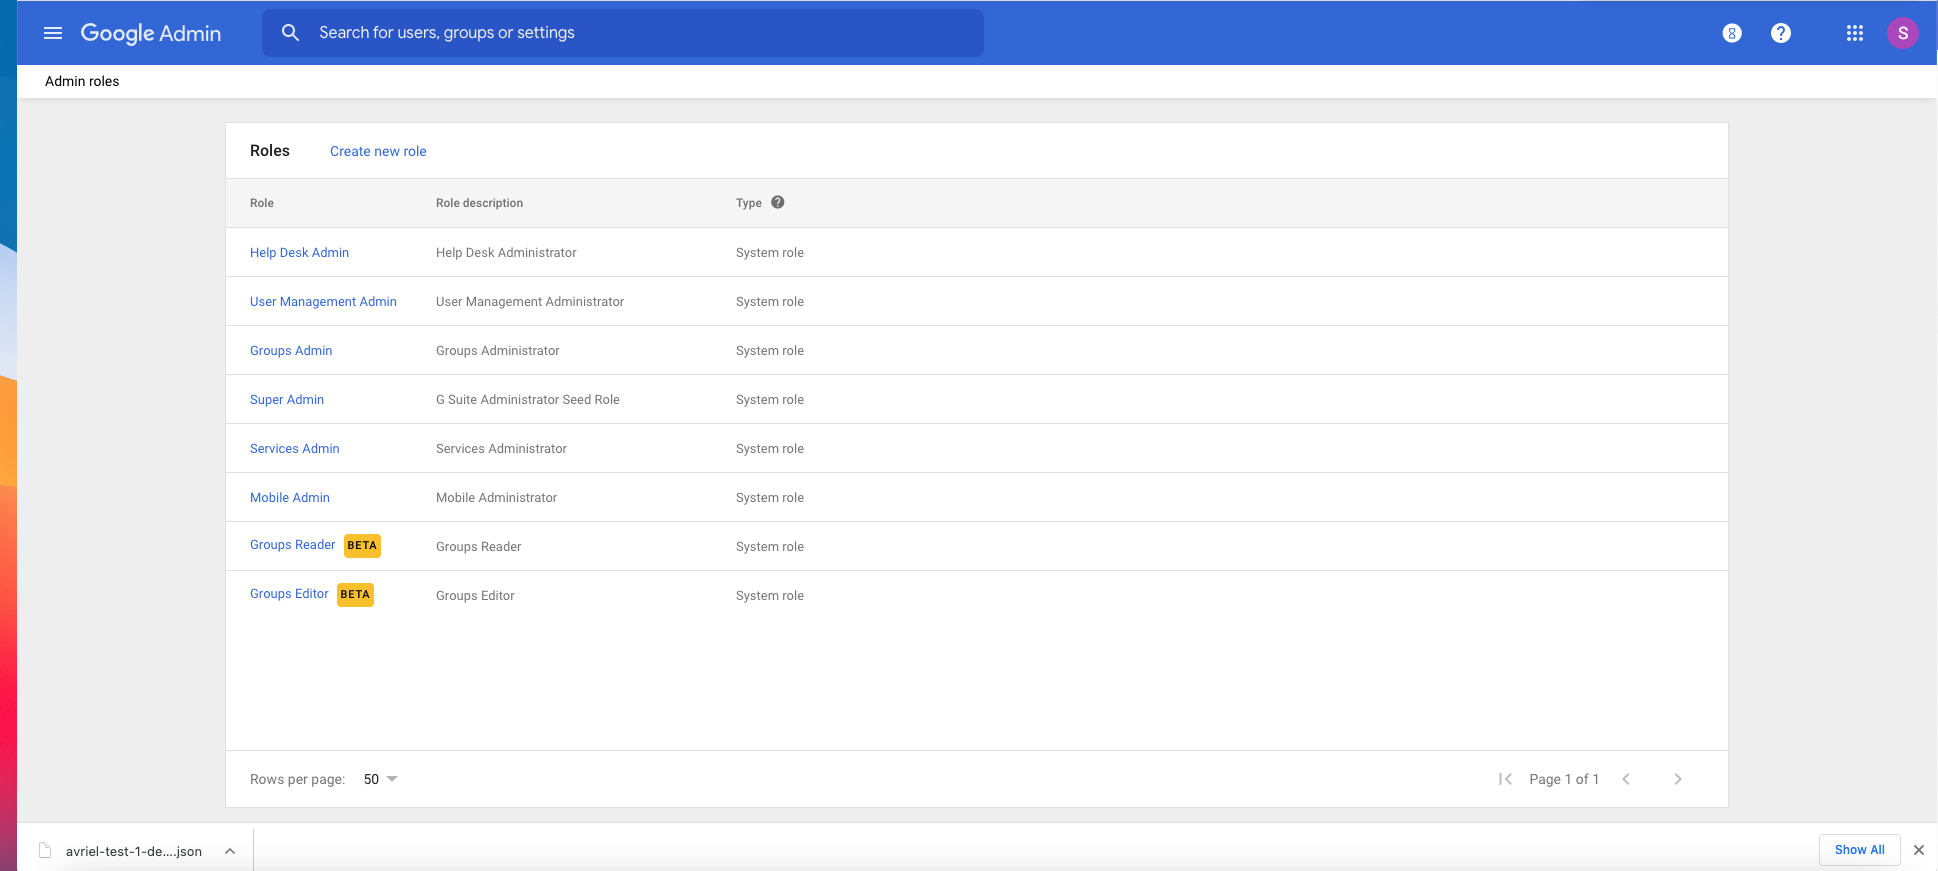
Task: Open the Google apps grid
Action: click(x=1855, y=33)
